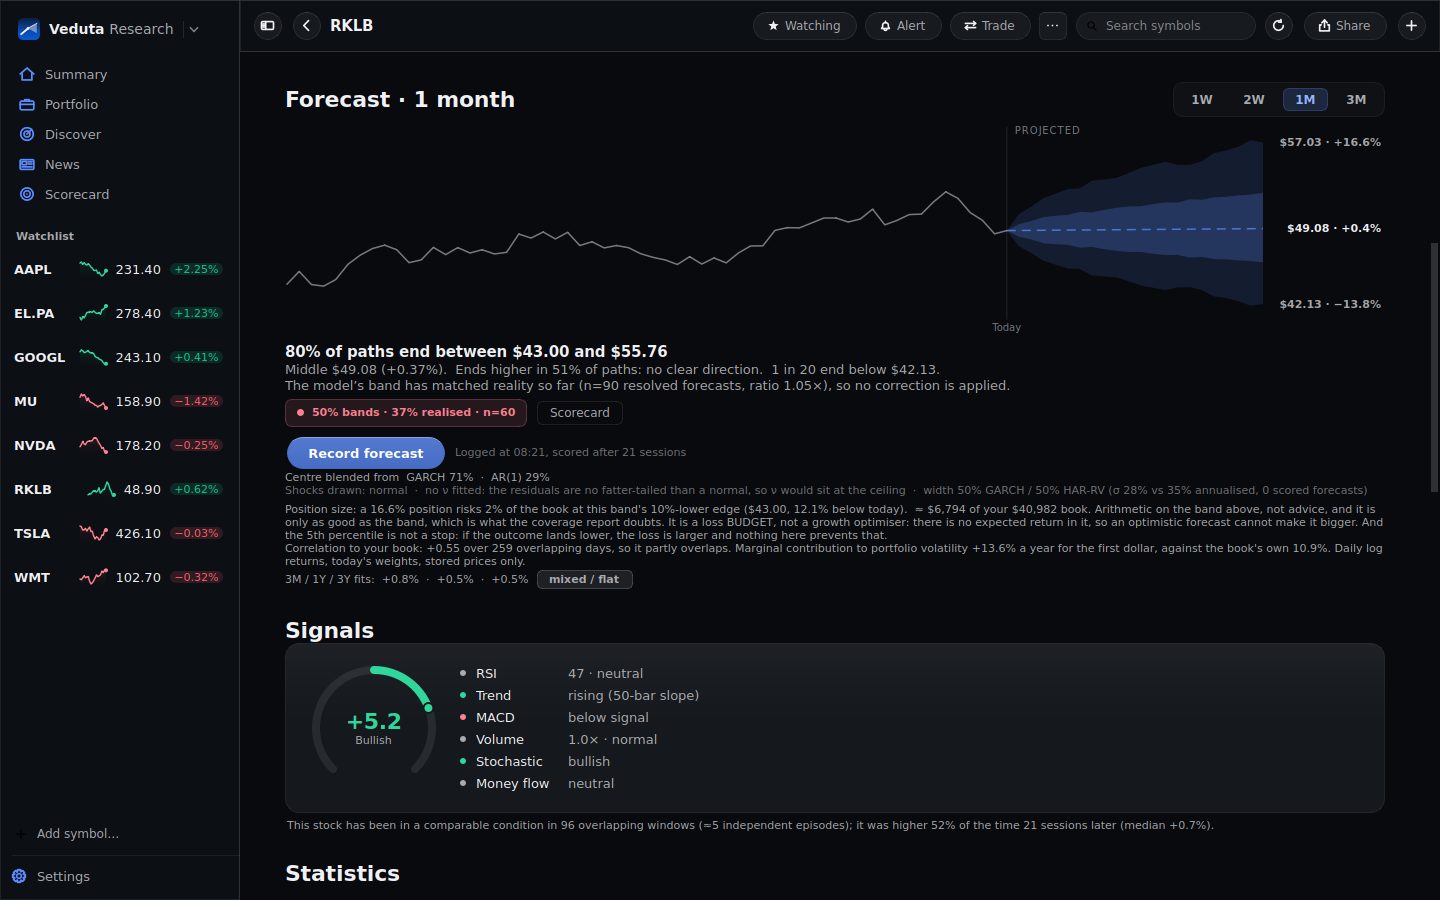The width and height of the screenshot is (1440, 900).
Task: Click the 50% bands realised warning badge
Action: coord(406,412)
